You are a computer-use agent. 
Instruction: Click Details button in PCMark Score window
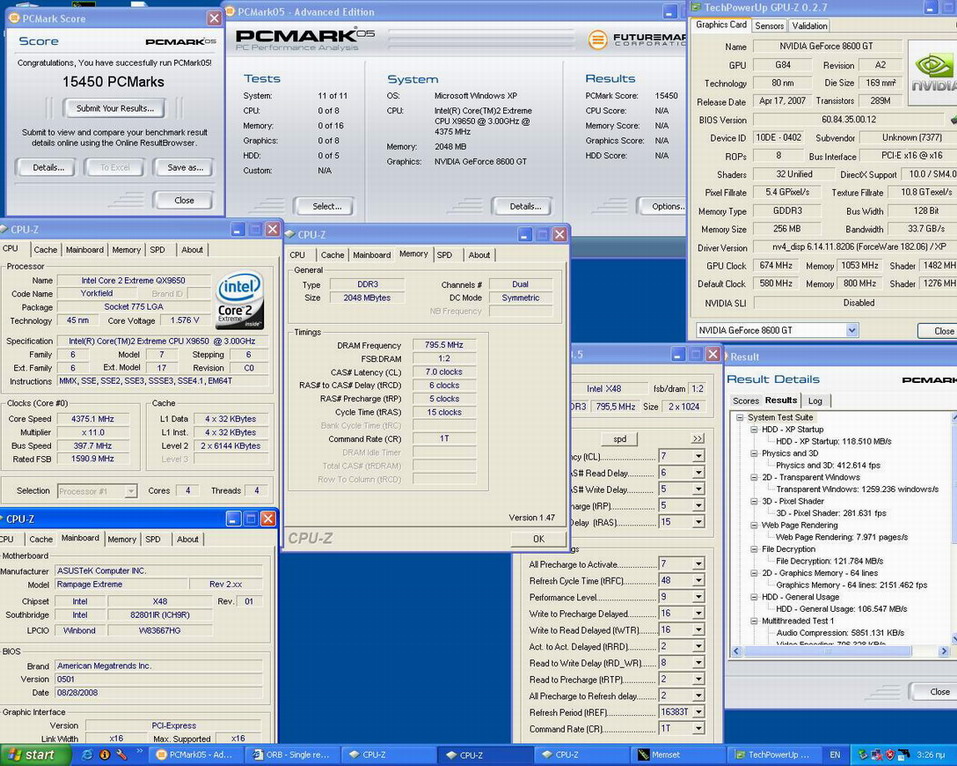48,167
